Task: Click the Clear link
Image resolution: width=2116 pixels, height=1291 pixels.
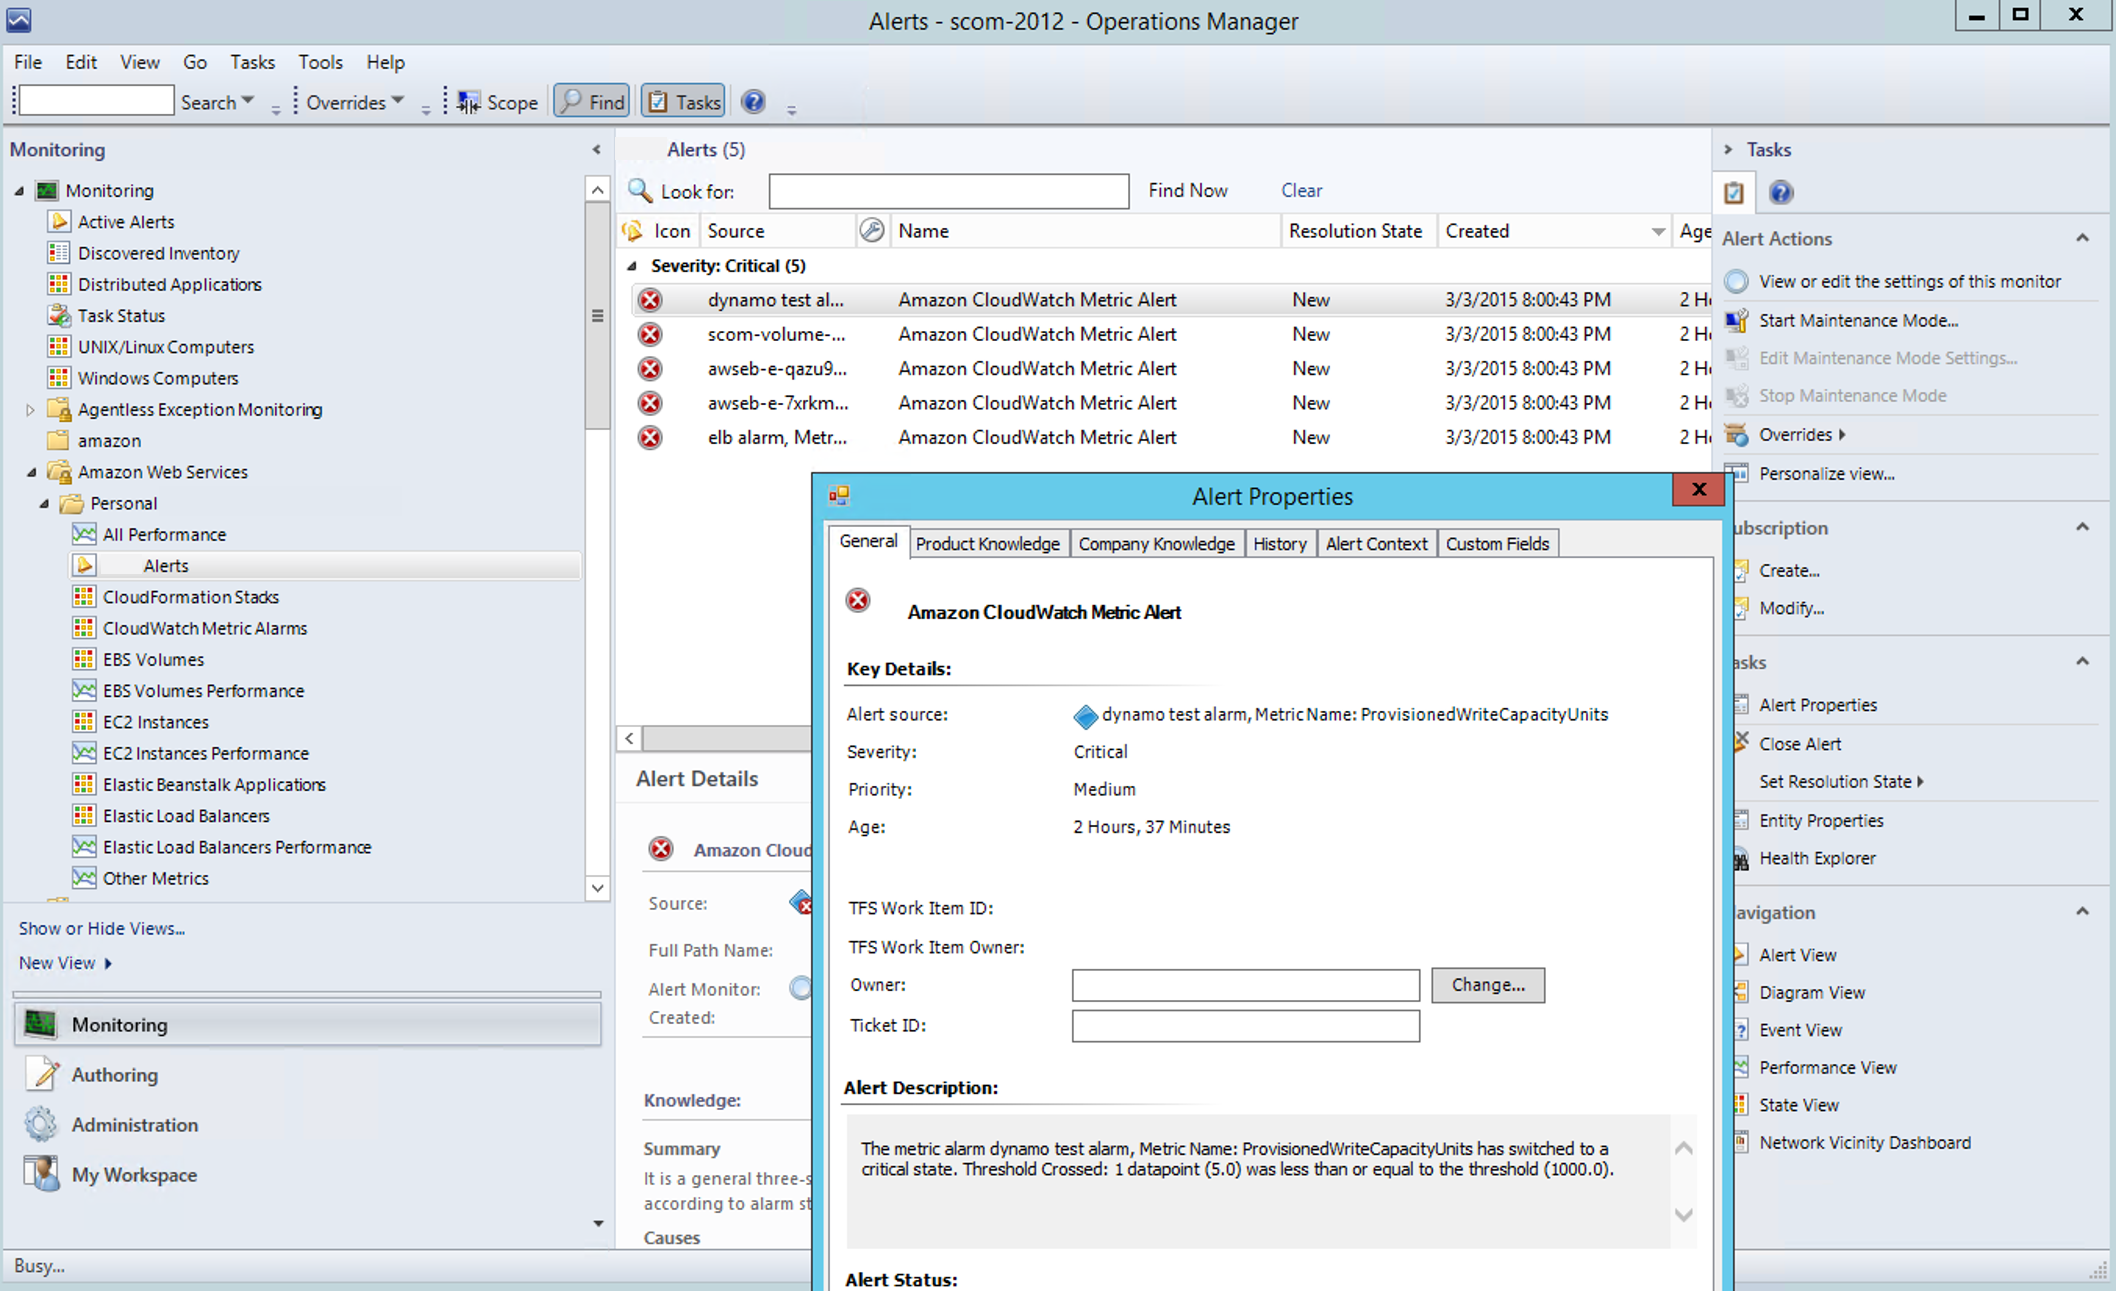Action: tap(1301, 190)
